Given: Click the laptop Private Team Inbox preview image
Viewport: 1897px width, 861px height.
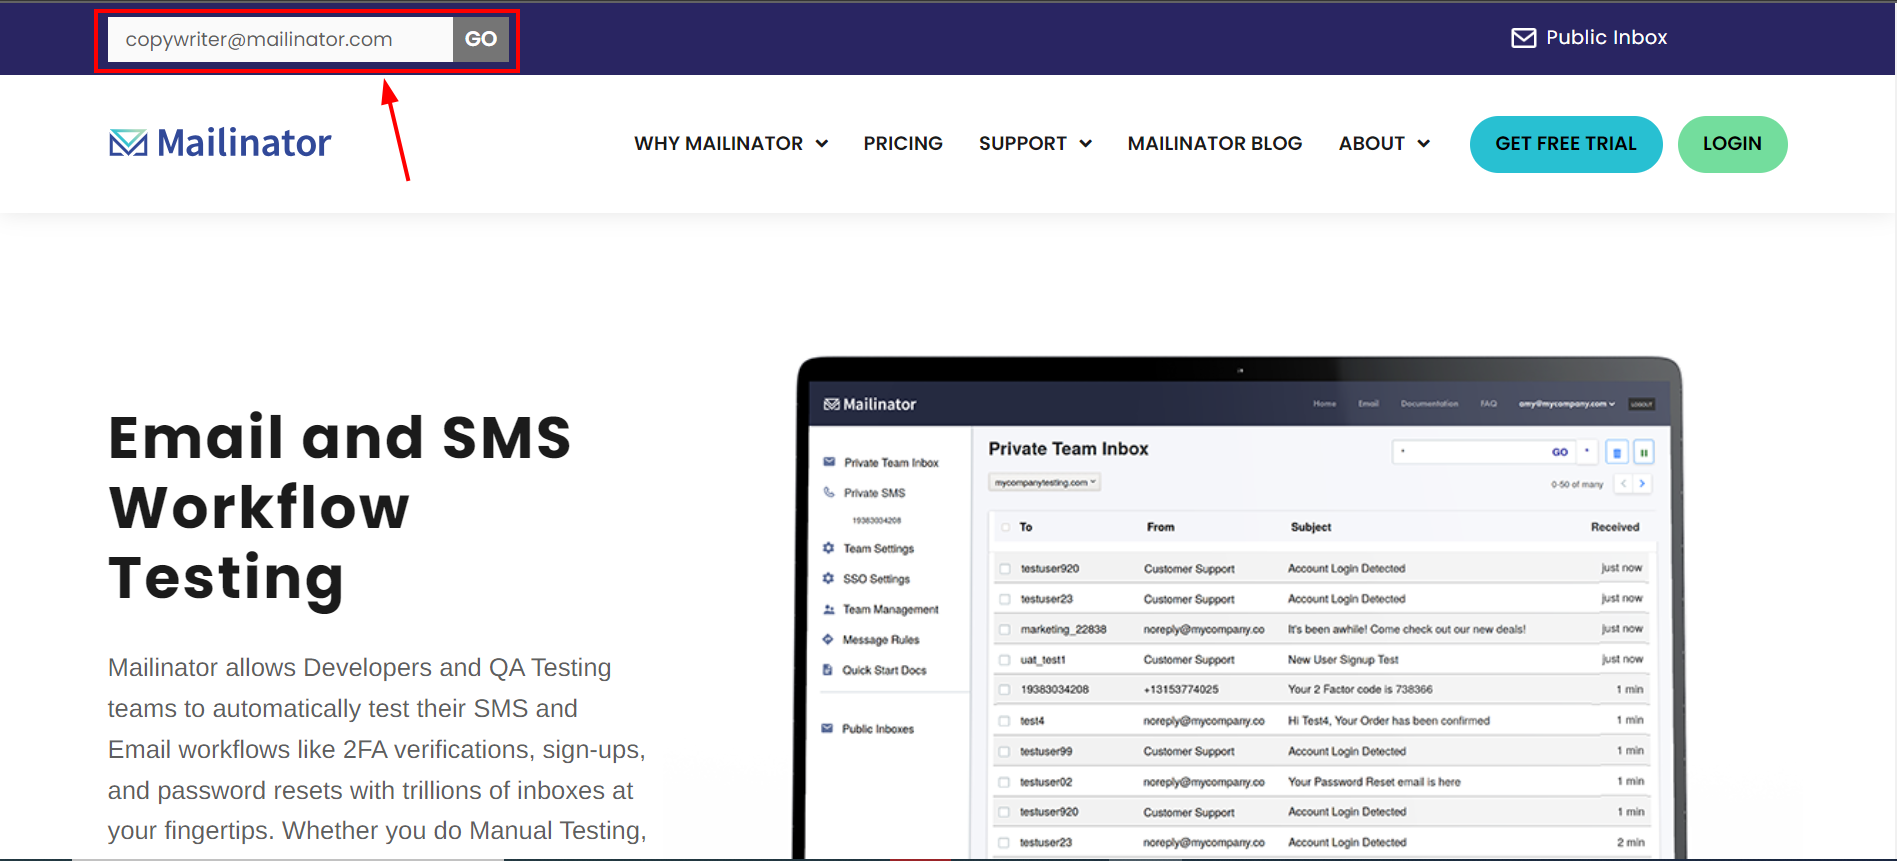Looking at the screenshot, I should coord(1239,608).
